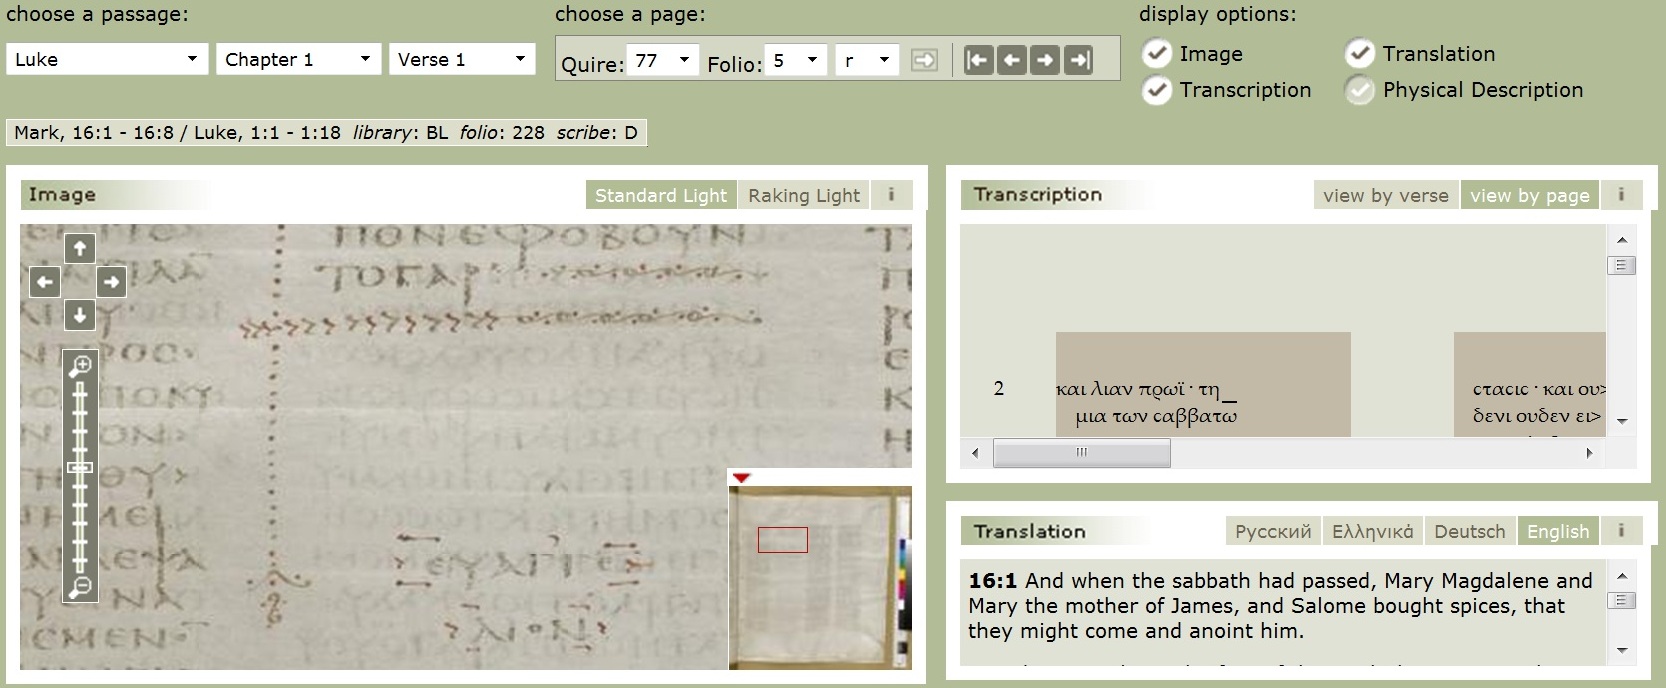Click the Transcription scroll up arrow

pos(1622,240)
